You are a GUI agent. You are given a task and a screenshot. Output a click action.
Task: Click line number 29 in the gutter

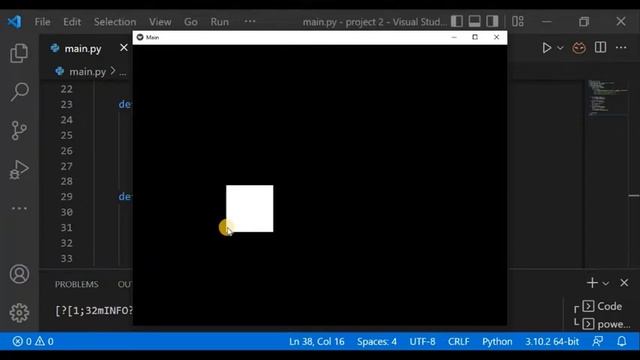[x=67, y=196]
